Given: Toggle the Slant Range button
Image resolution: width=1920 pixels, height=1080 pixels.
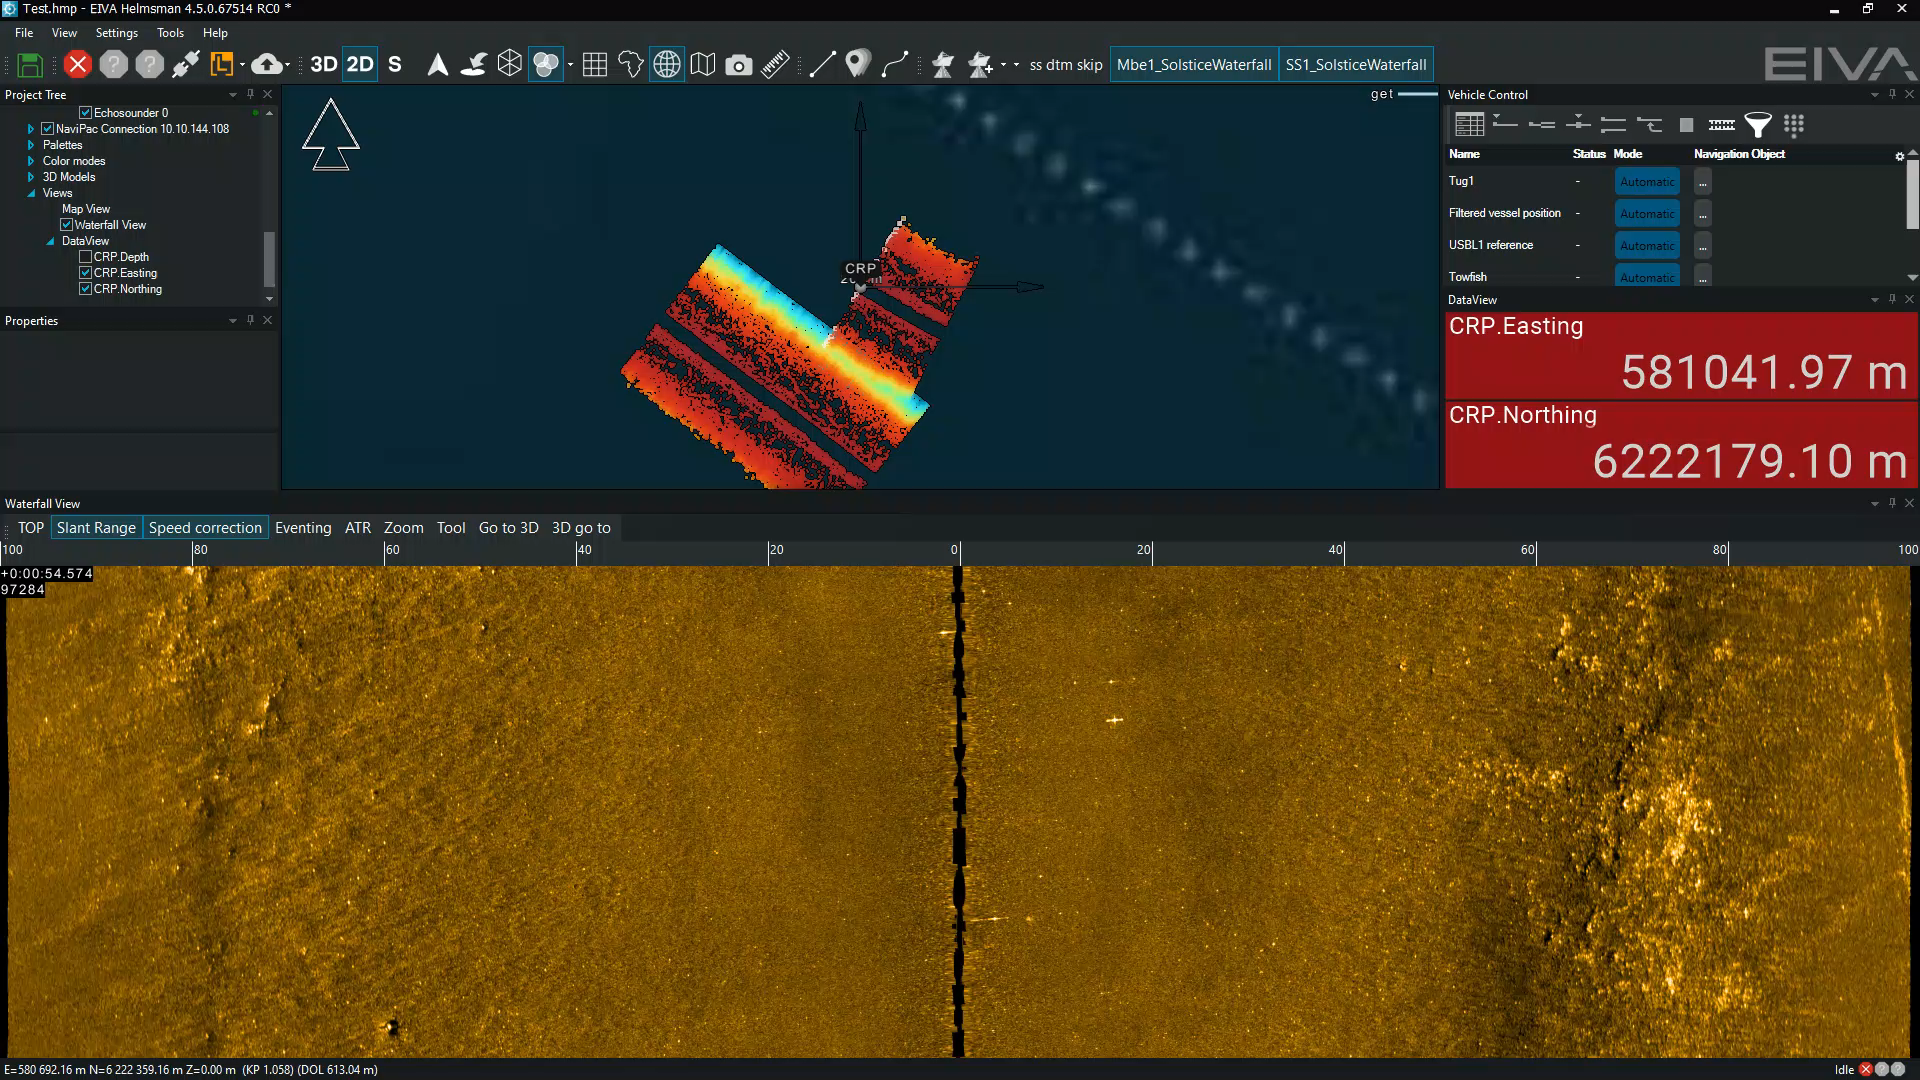Looking at the screenshot, I should coord(96,528).
